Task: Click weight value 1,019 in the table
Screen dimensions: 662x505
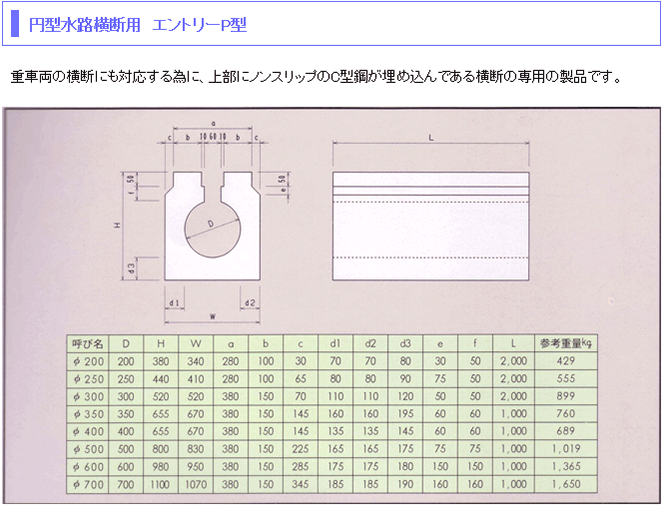Action: [566, 448]
